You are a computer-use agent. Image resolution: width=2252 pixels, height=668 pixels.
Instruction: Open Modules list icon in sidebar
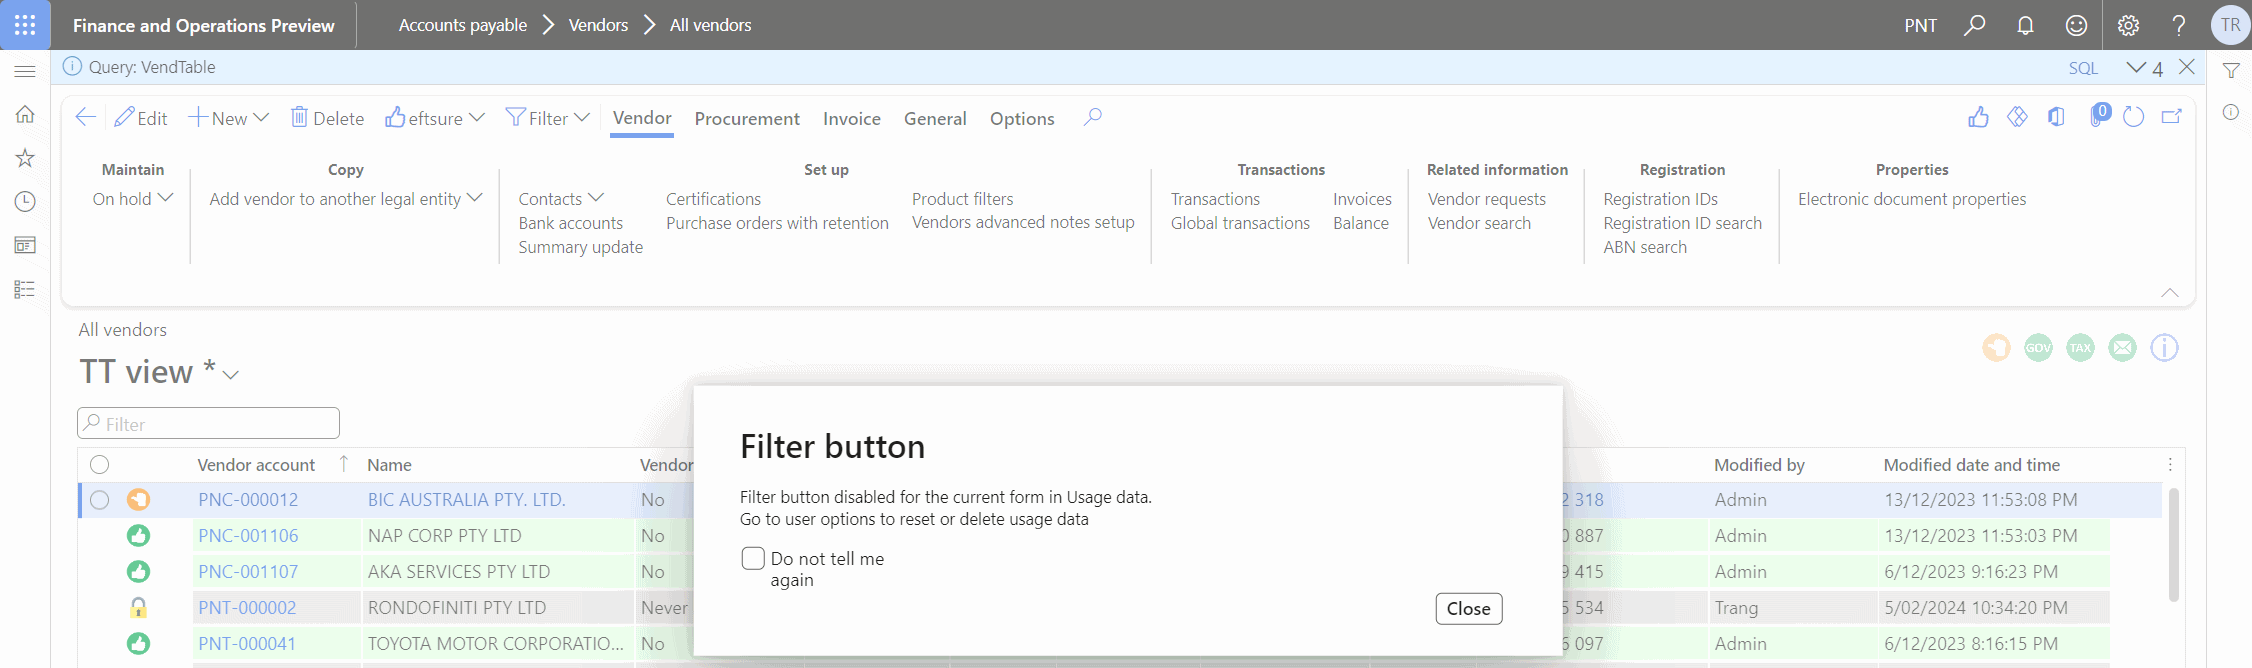pos(25,289)
